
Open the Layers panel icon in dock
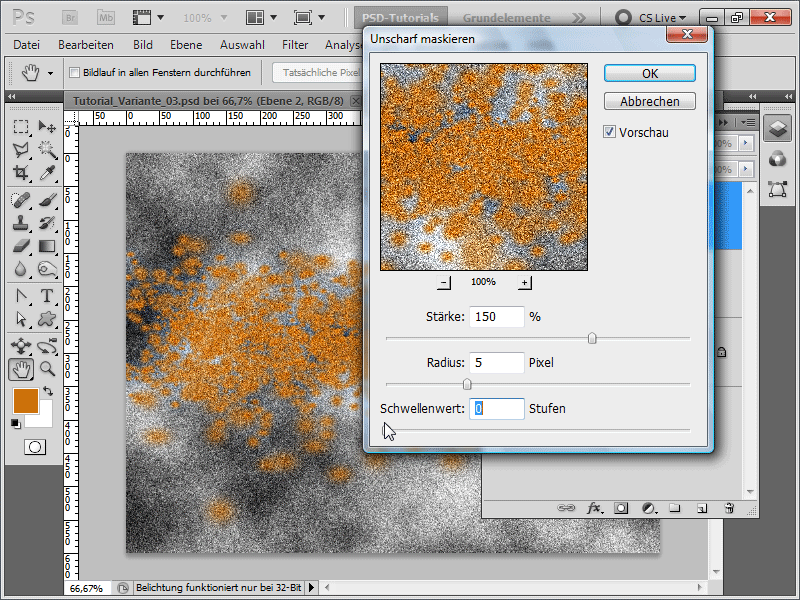coord(777,128)
